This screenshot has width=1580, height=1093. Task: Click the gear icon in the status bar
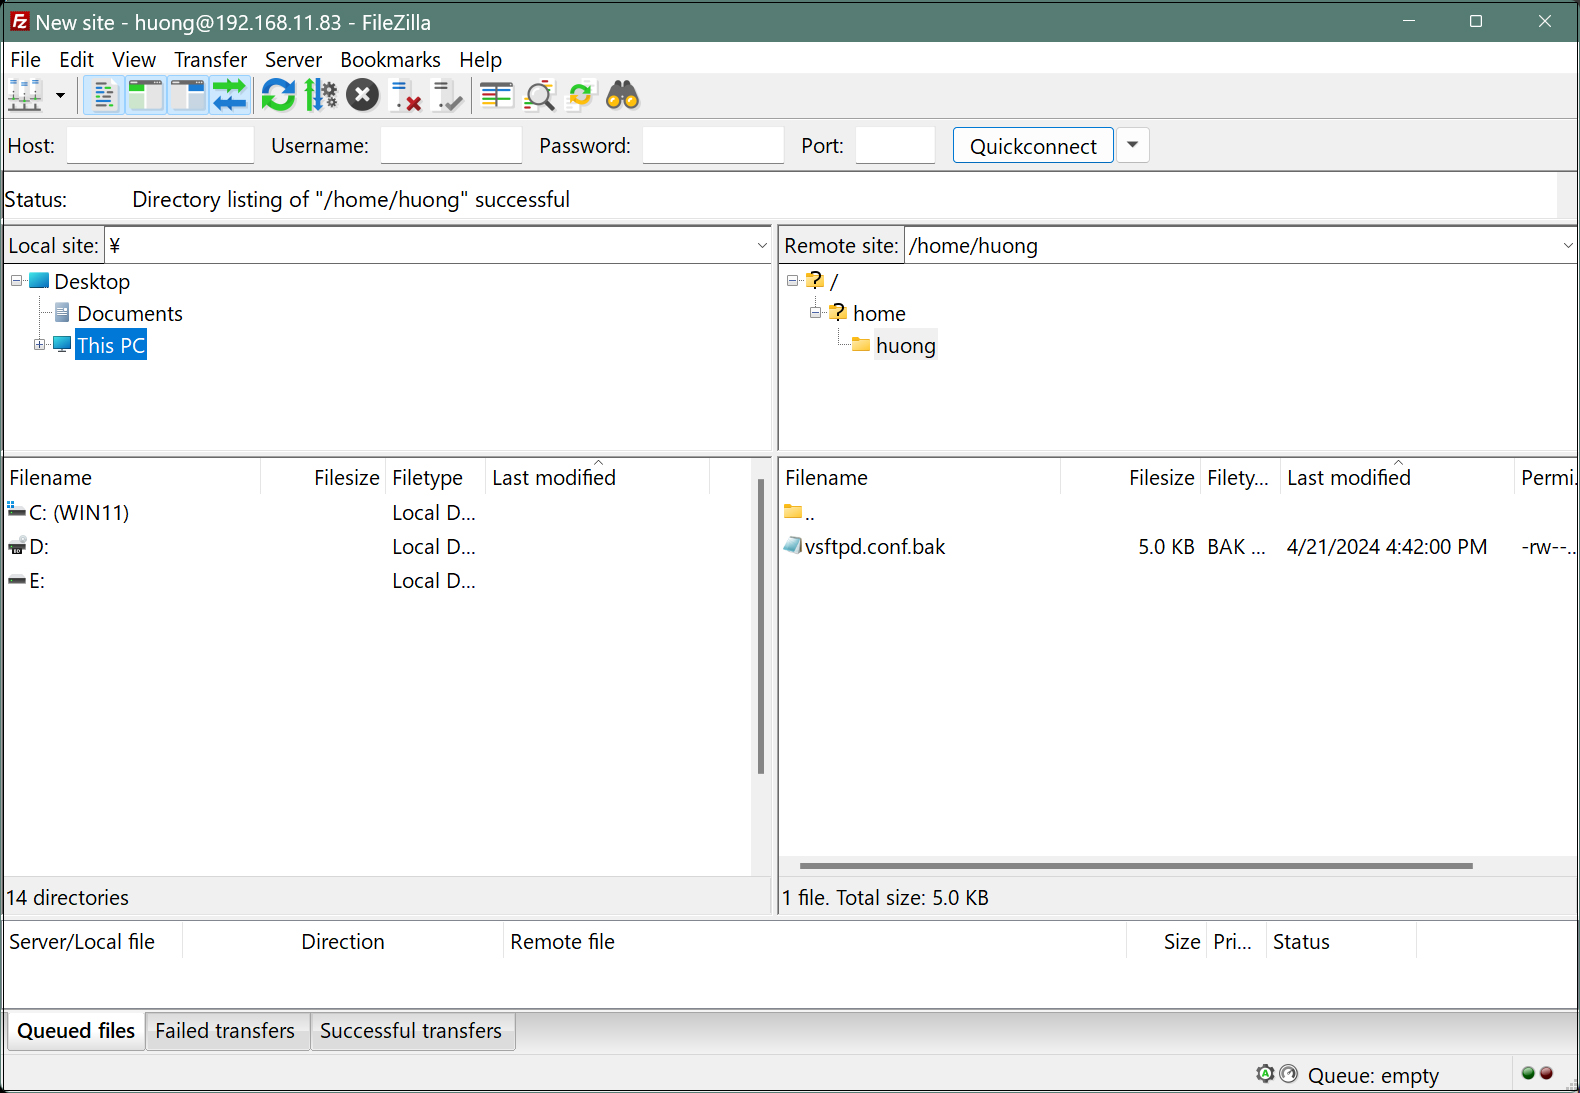click(x=1265, y=1074)
